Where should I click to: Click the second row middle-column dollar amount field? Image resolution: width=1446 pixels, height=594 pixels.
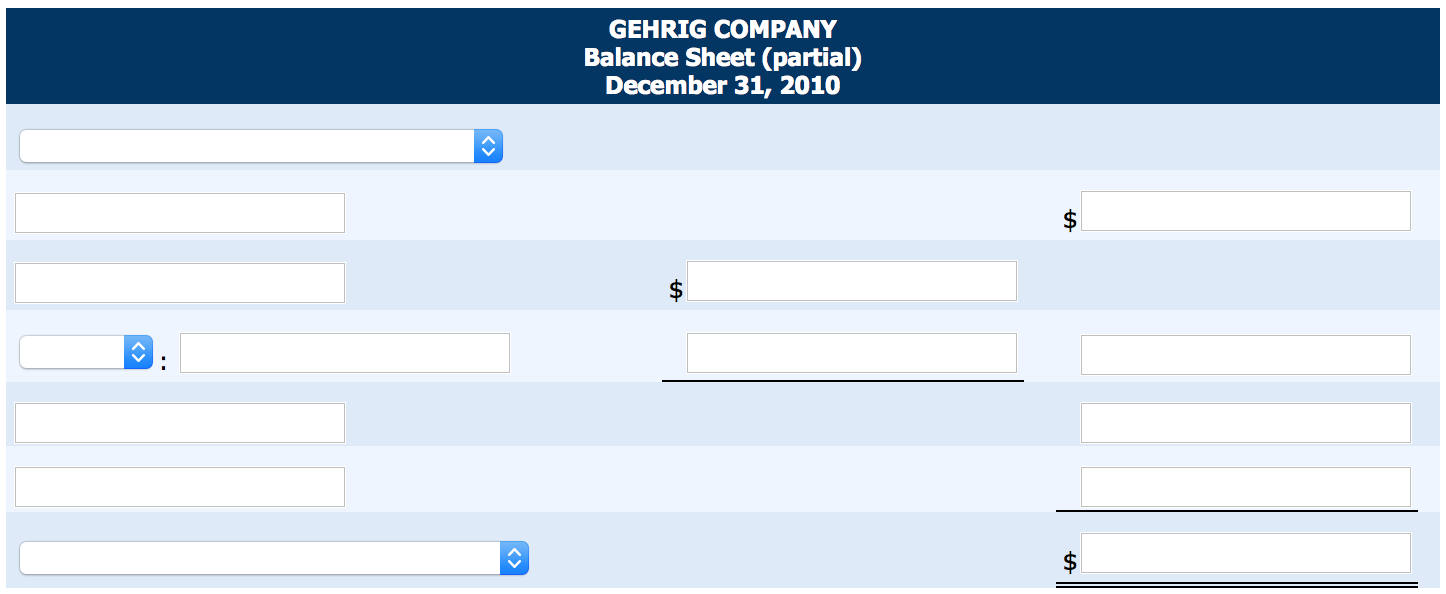click(x=852, y=281)
